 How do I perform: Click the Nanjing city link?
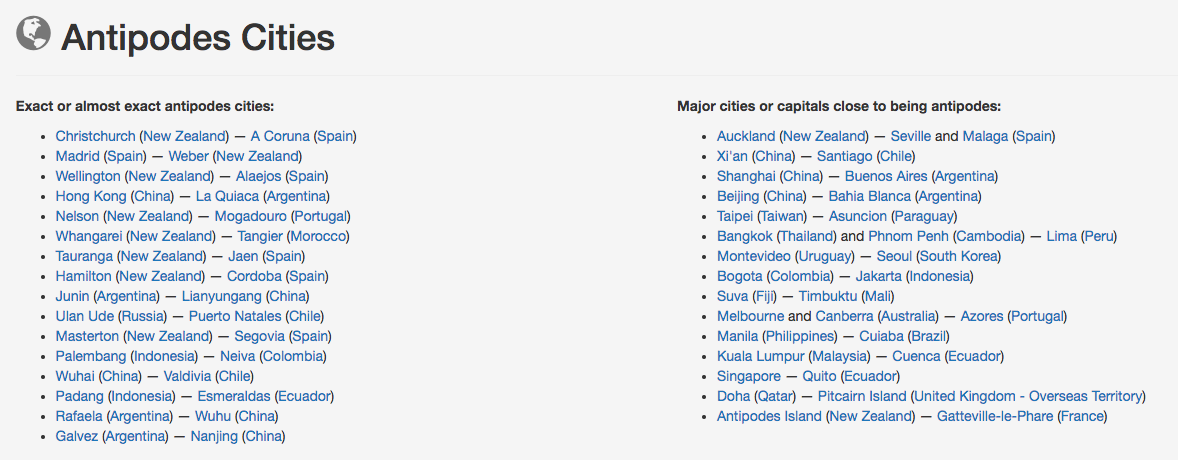pyautogui.click(x=214, y=436)
